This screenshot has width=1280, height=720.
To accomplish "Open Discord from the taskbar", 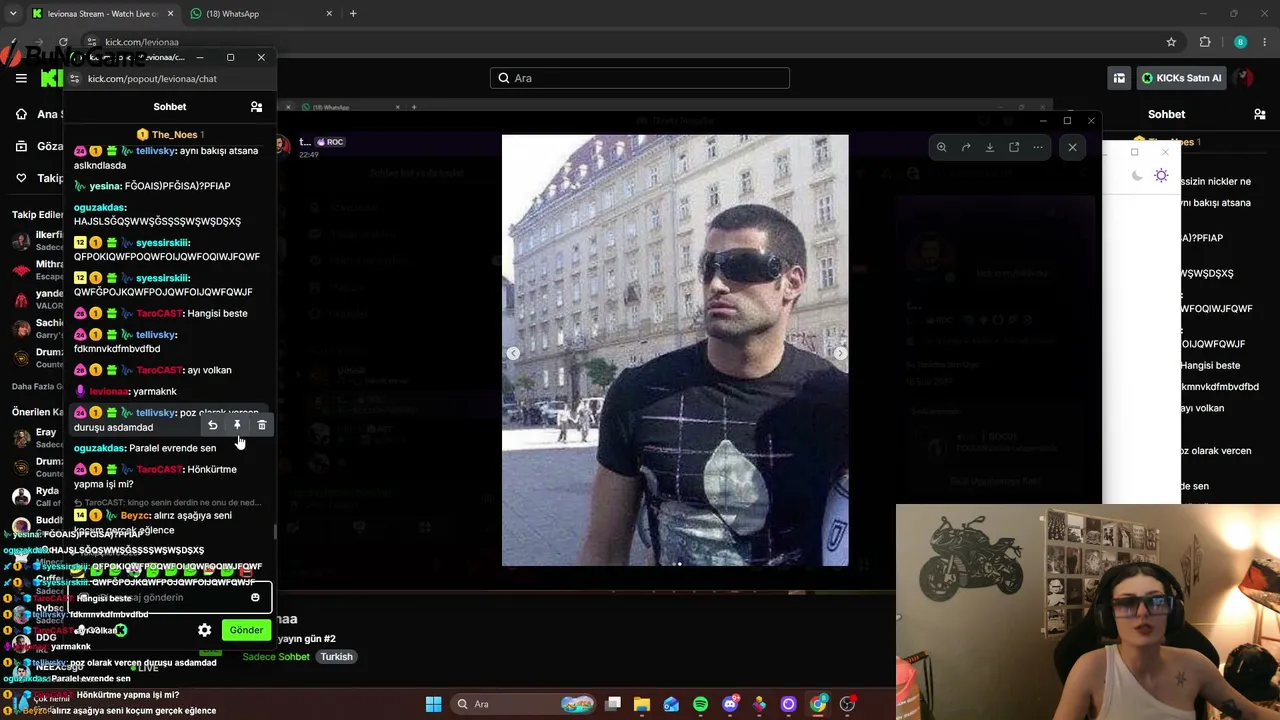I will pyautogui.click(x=730, y=704).
